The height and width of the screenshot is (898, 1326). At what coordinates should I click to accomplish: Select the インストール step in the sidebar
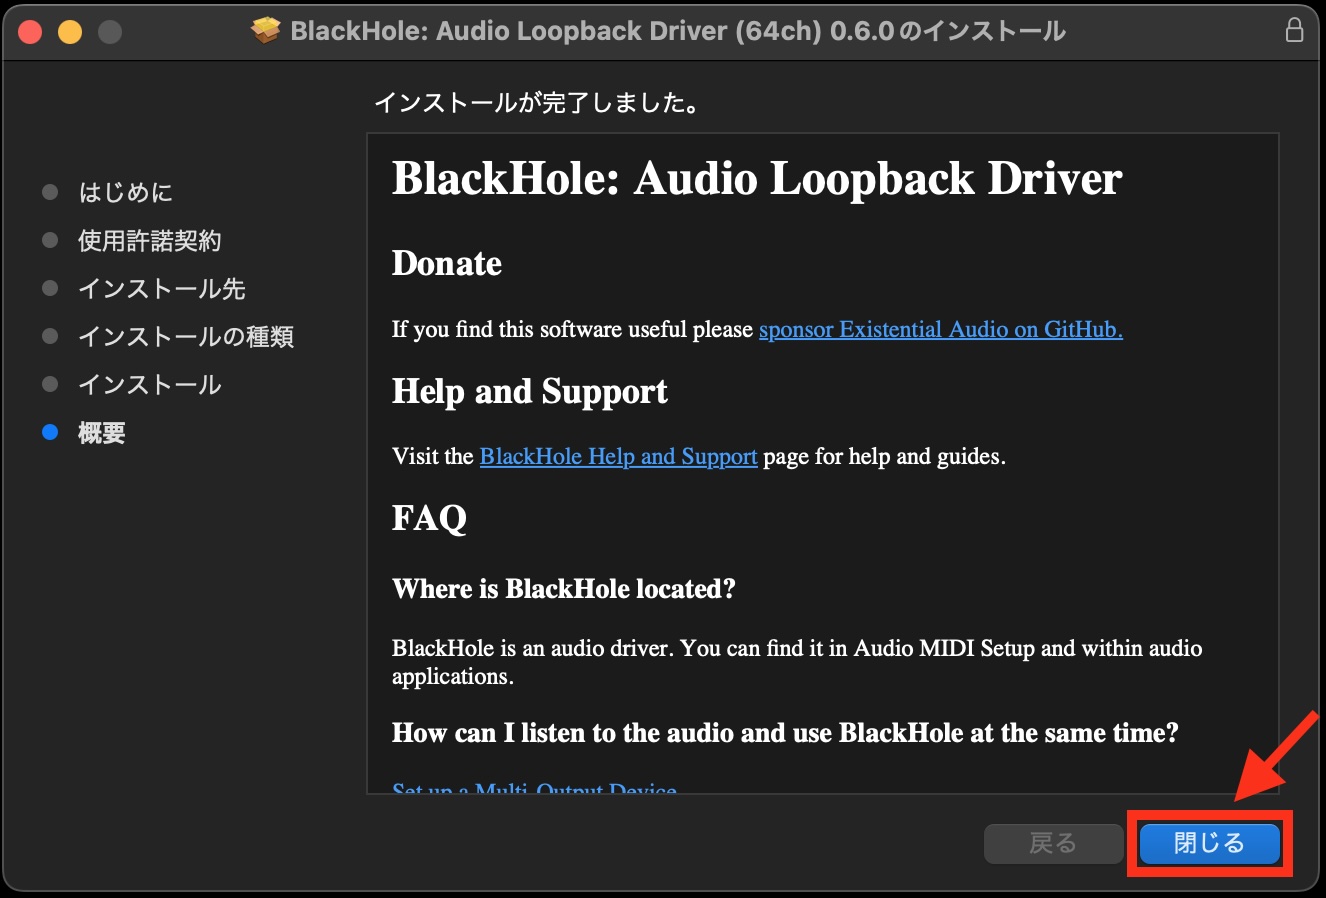[150, 384]
